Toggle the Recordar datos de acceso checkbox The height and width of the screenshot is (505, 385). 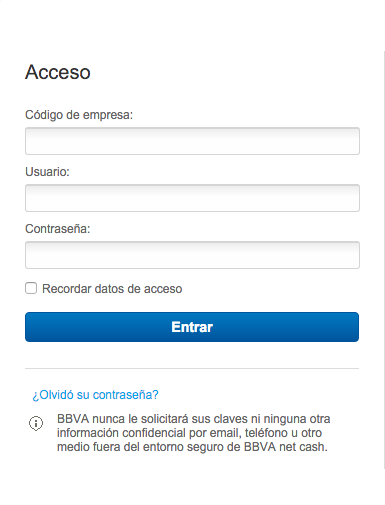click(x=31, y=288)
